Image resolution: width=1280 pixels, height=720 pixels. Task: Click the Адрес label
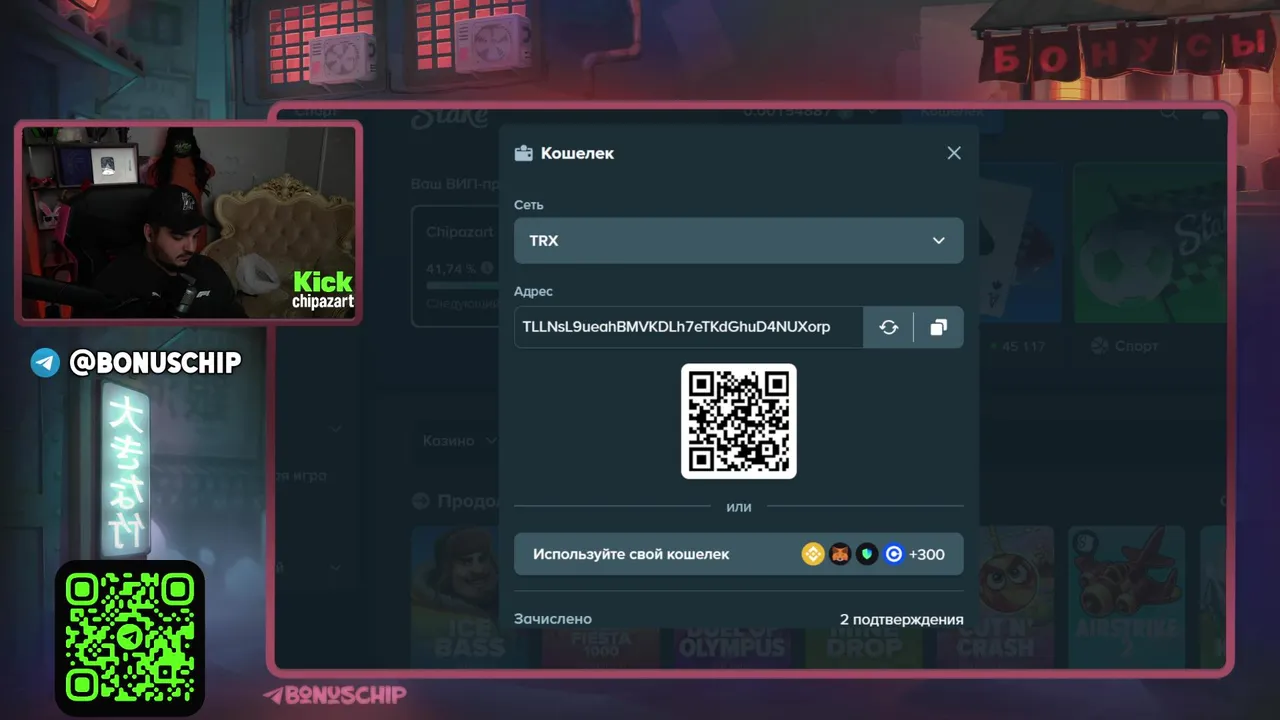point(533,291)
